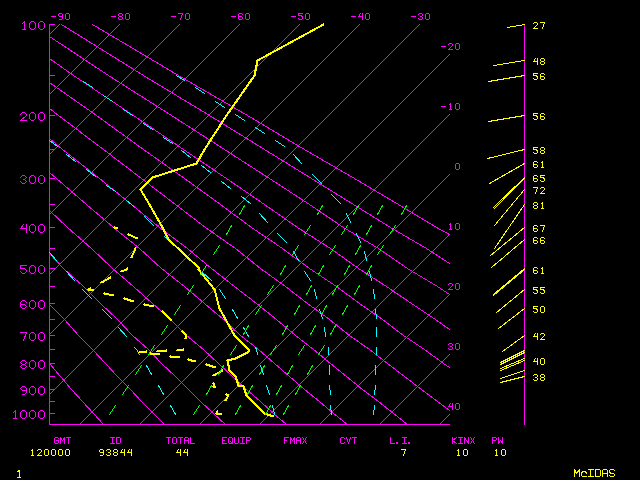This screenshot has height=480, width=640.
Task: Click the 700 pressure level label
Action: pos(33,336)
